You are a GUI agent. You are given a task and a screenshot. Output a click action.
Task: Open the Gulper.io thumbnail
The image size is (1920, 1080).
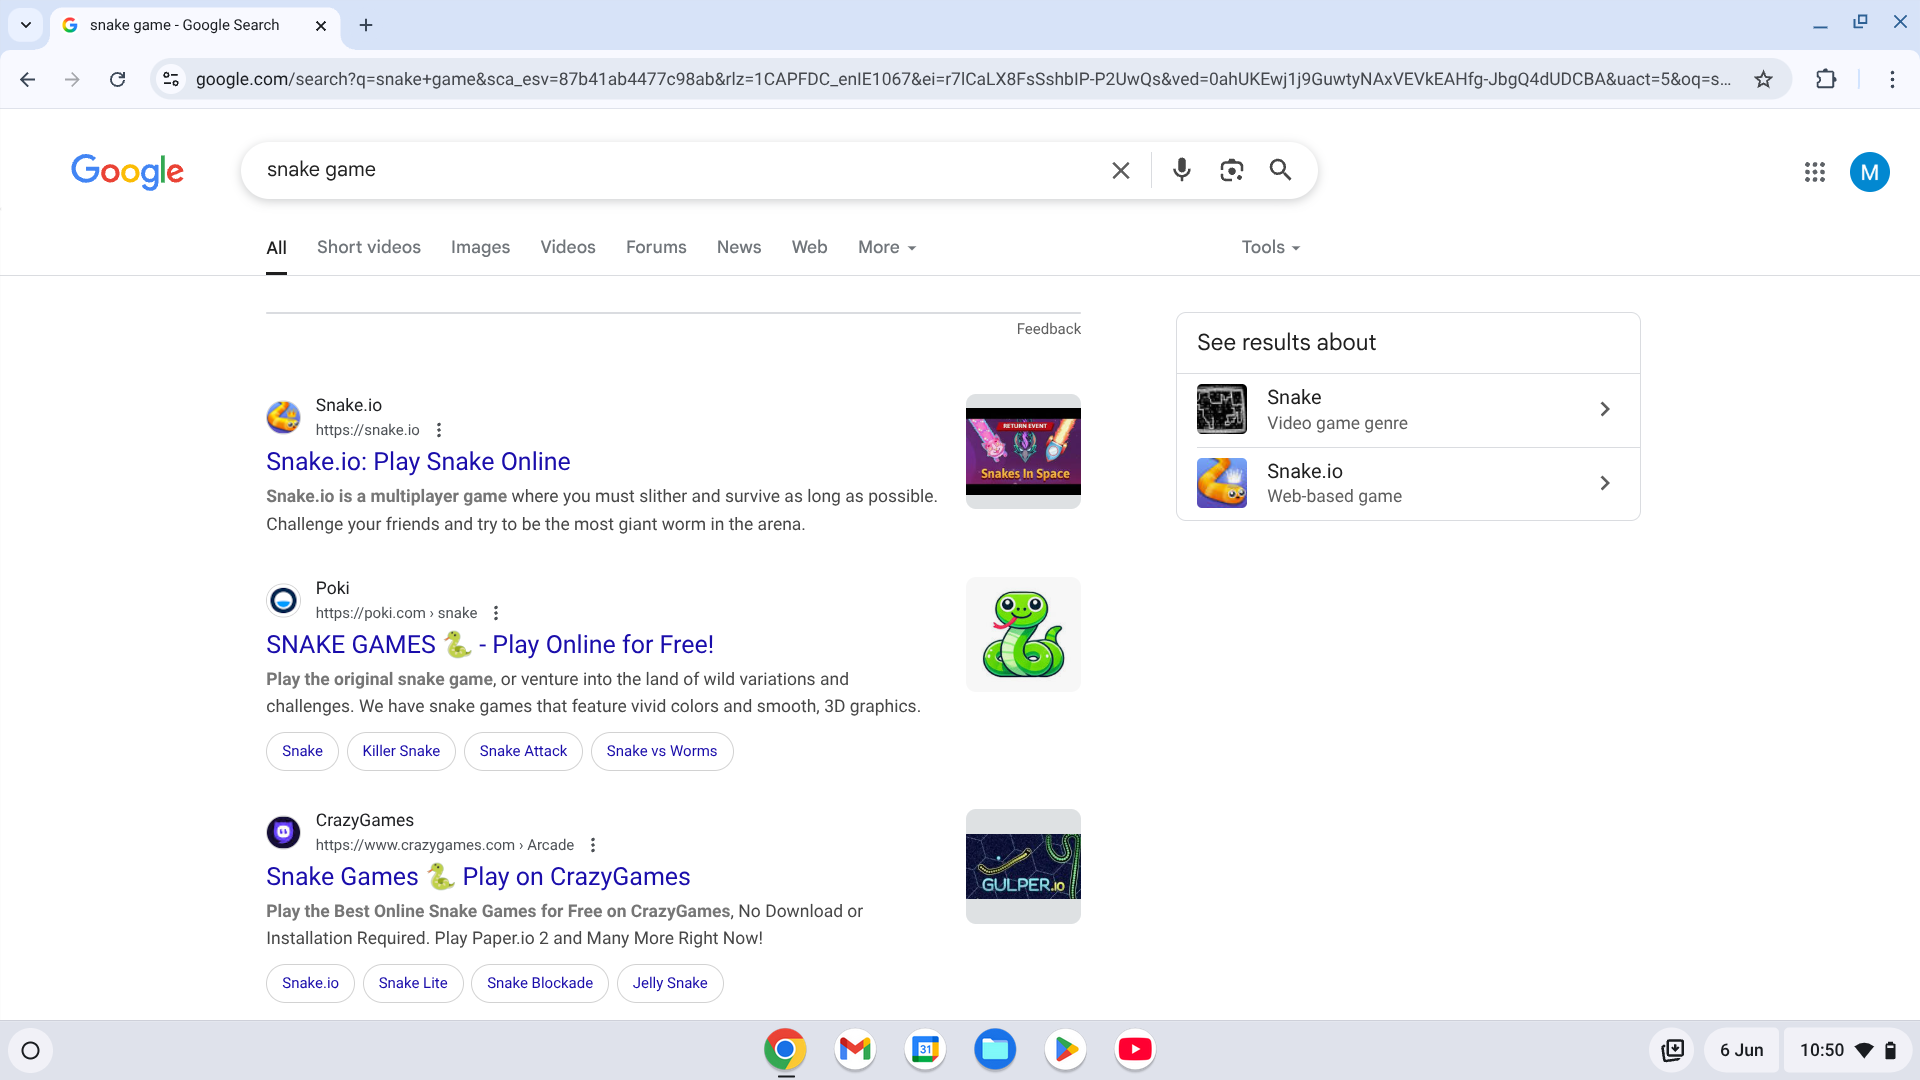click(x=1023, y=866)
